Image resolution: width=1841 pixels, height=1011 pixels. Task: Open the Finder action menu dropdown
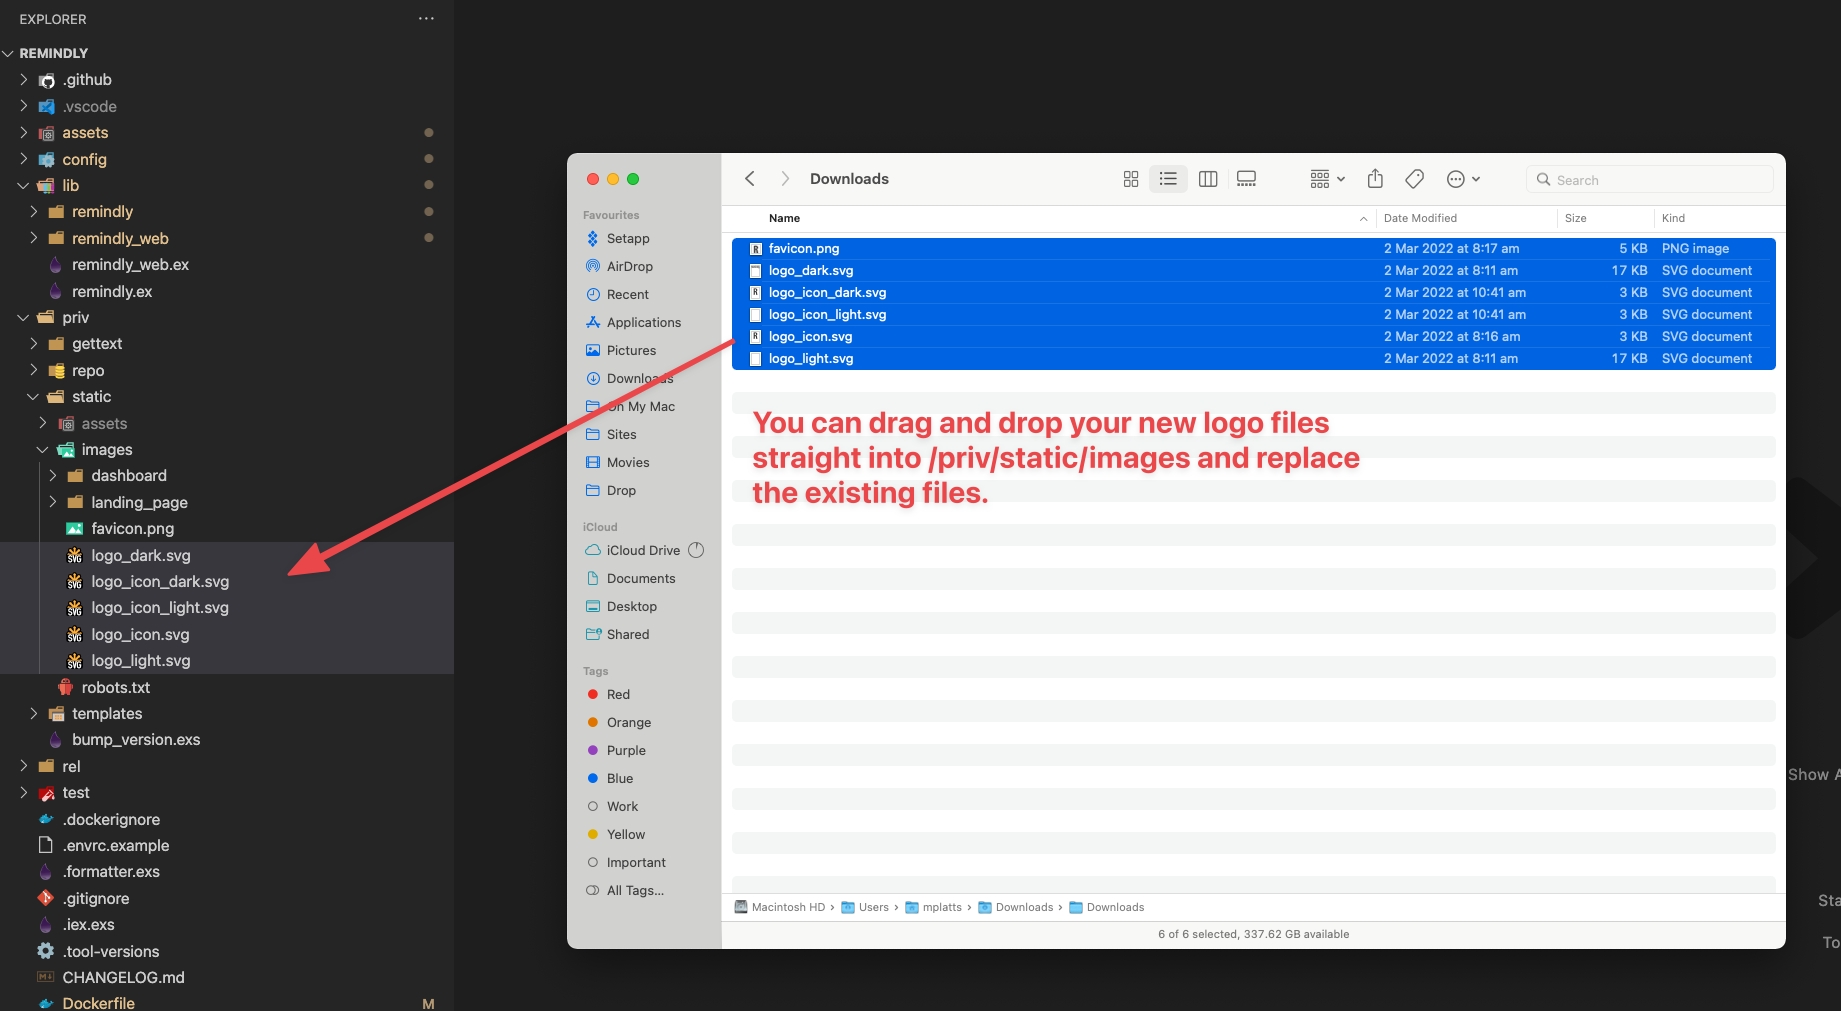pyautogui.click(x=1462, y=179)
